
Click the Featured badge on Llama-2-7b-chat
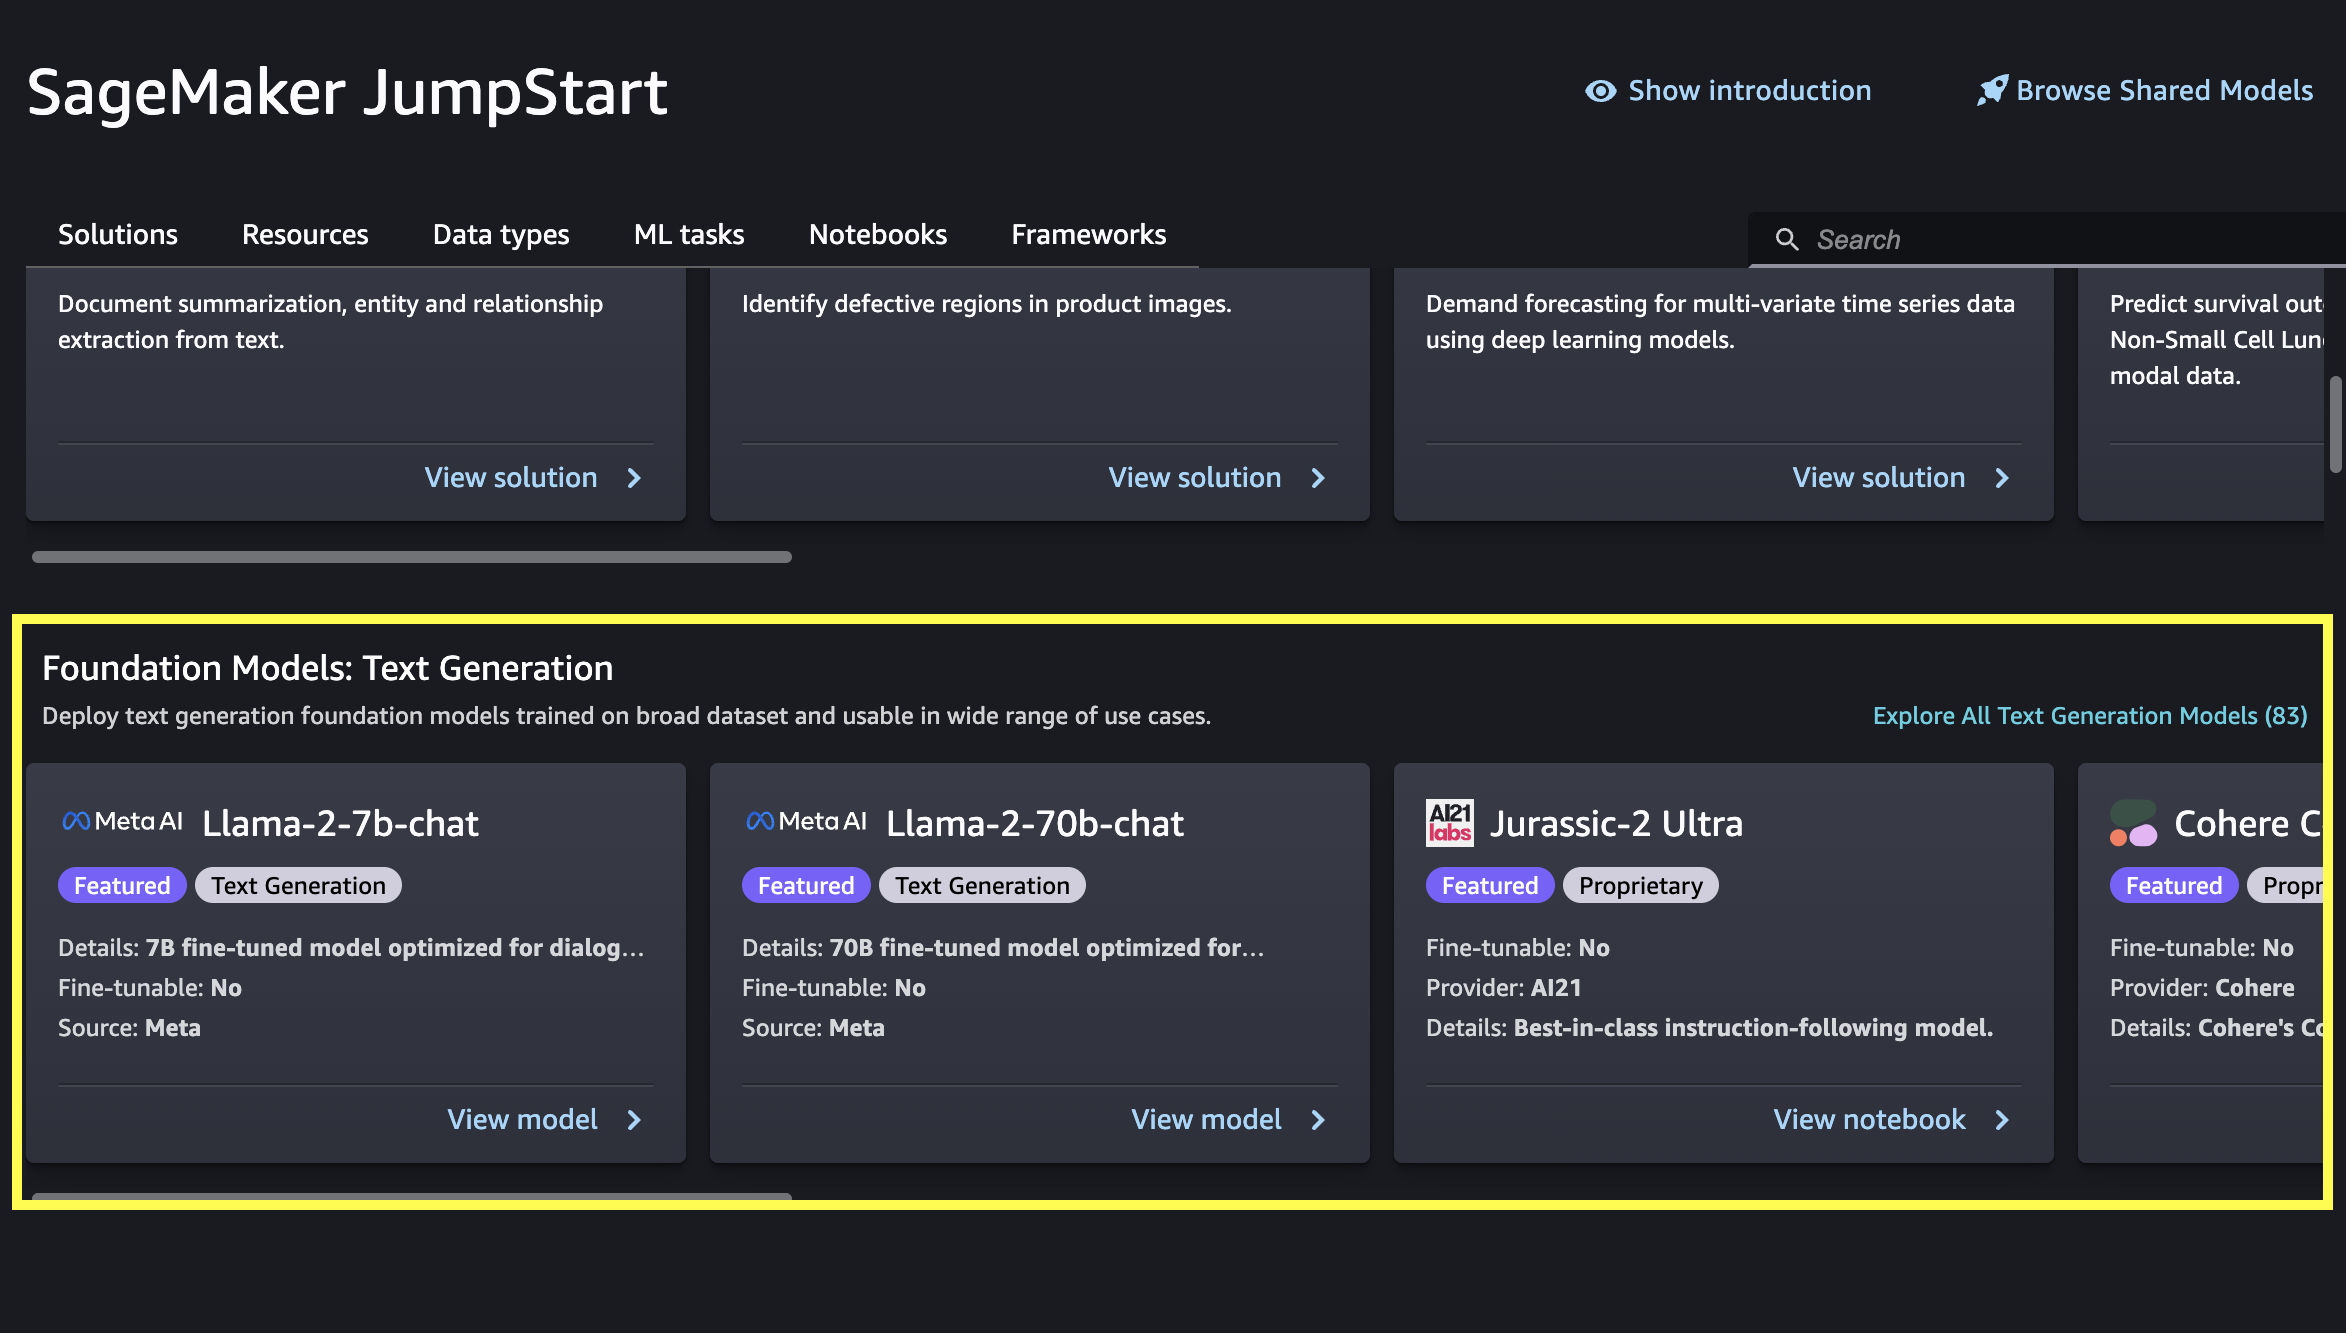[121, 885]
